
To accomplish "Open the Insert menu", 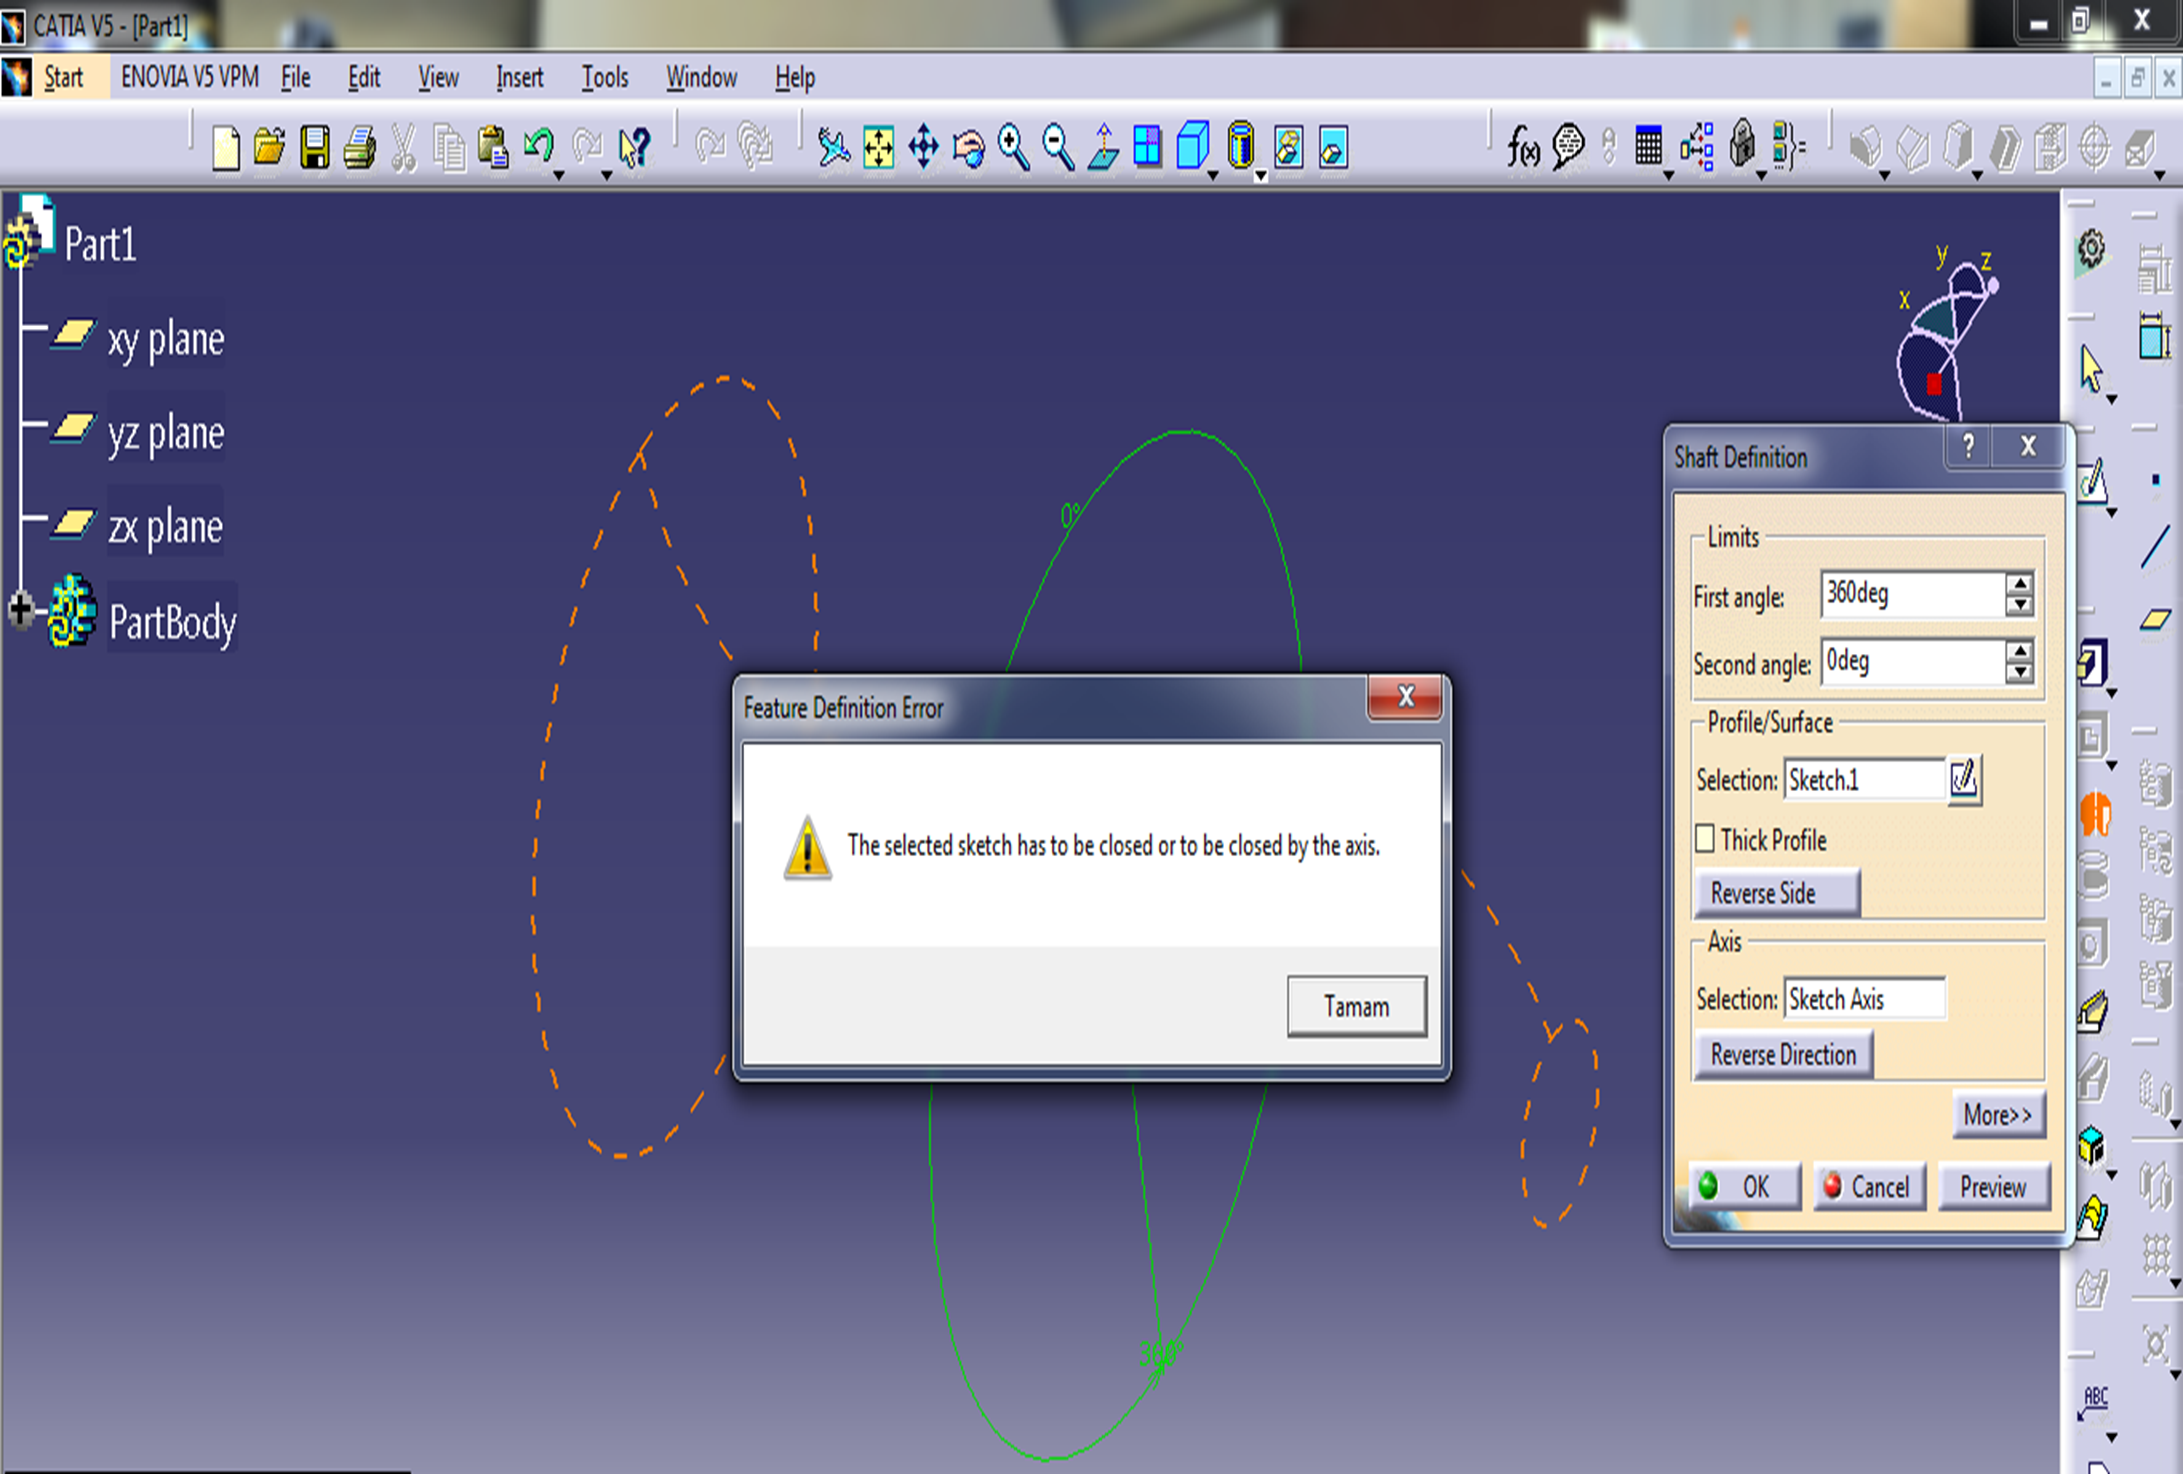I will click(519, 77).
